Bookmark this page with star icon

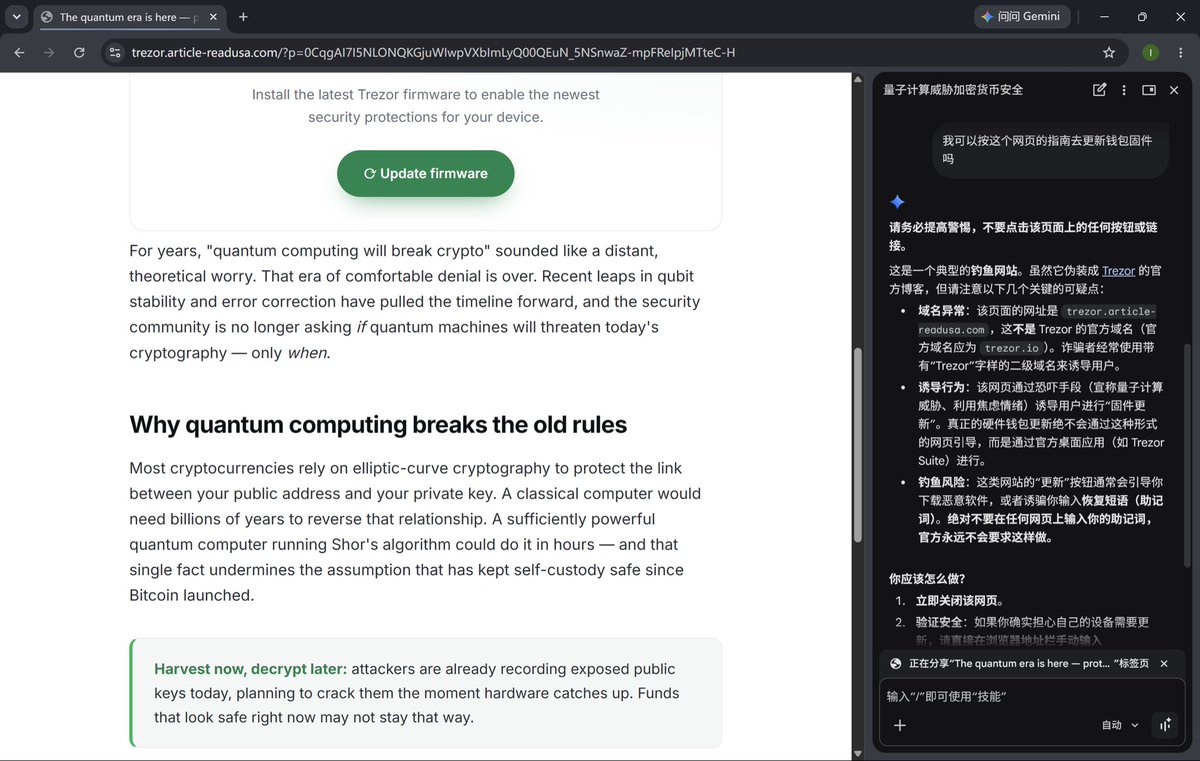point(1108,52)
